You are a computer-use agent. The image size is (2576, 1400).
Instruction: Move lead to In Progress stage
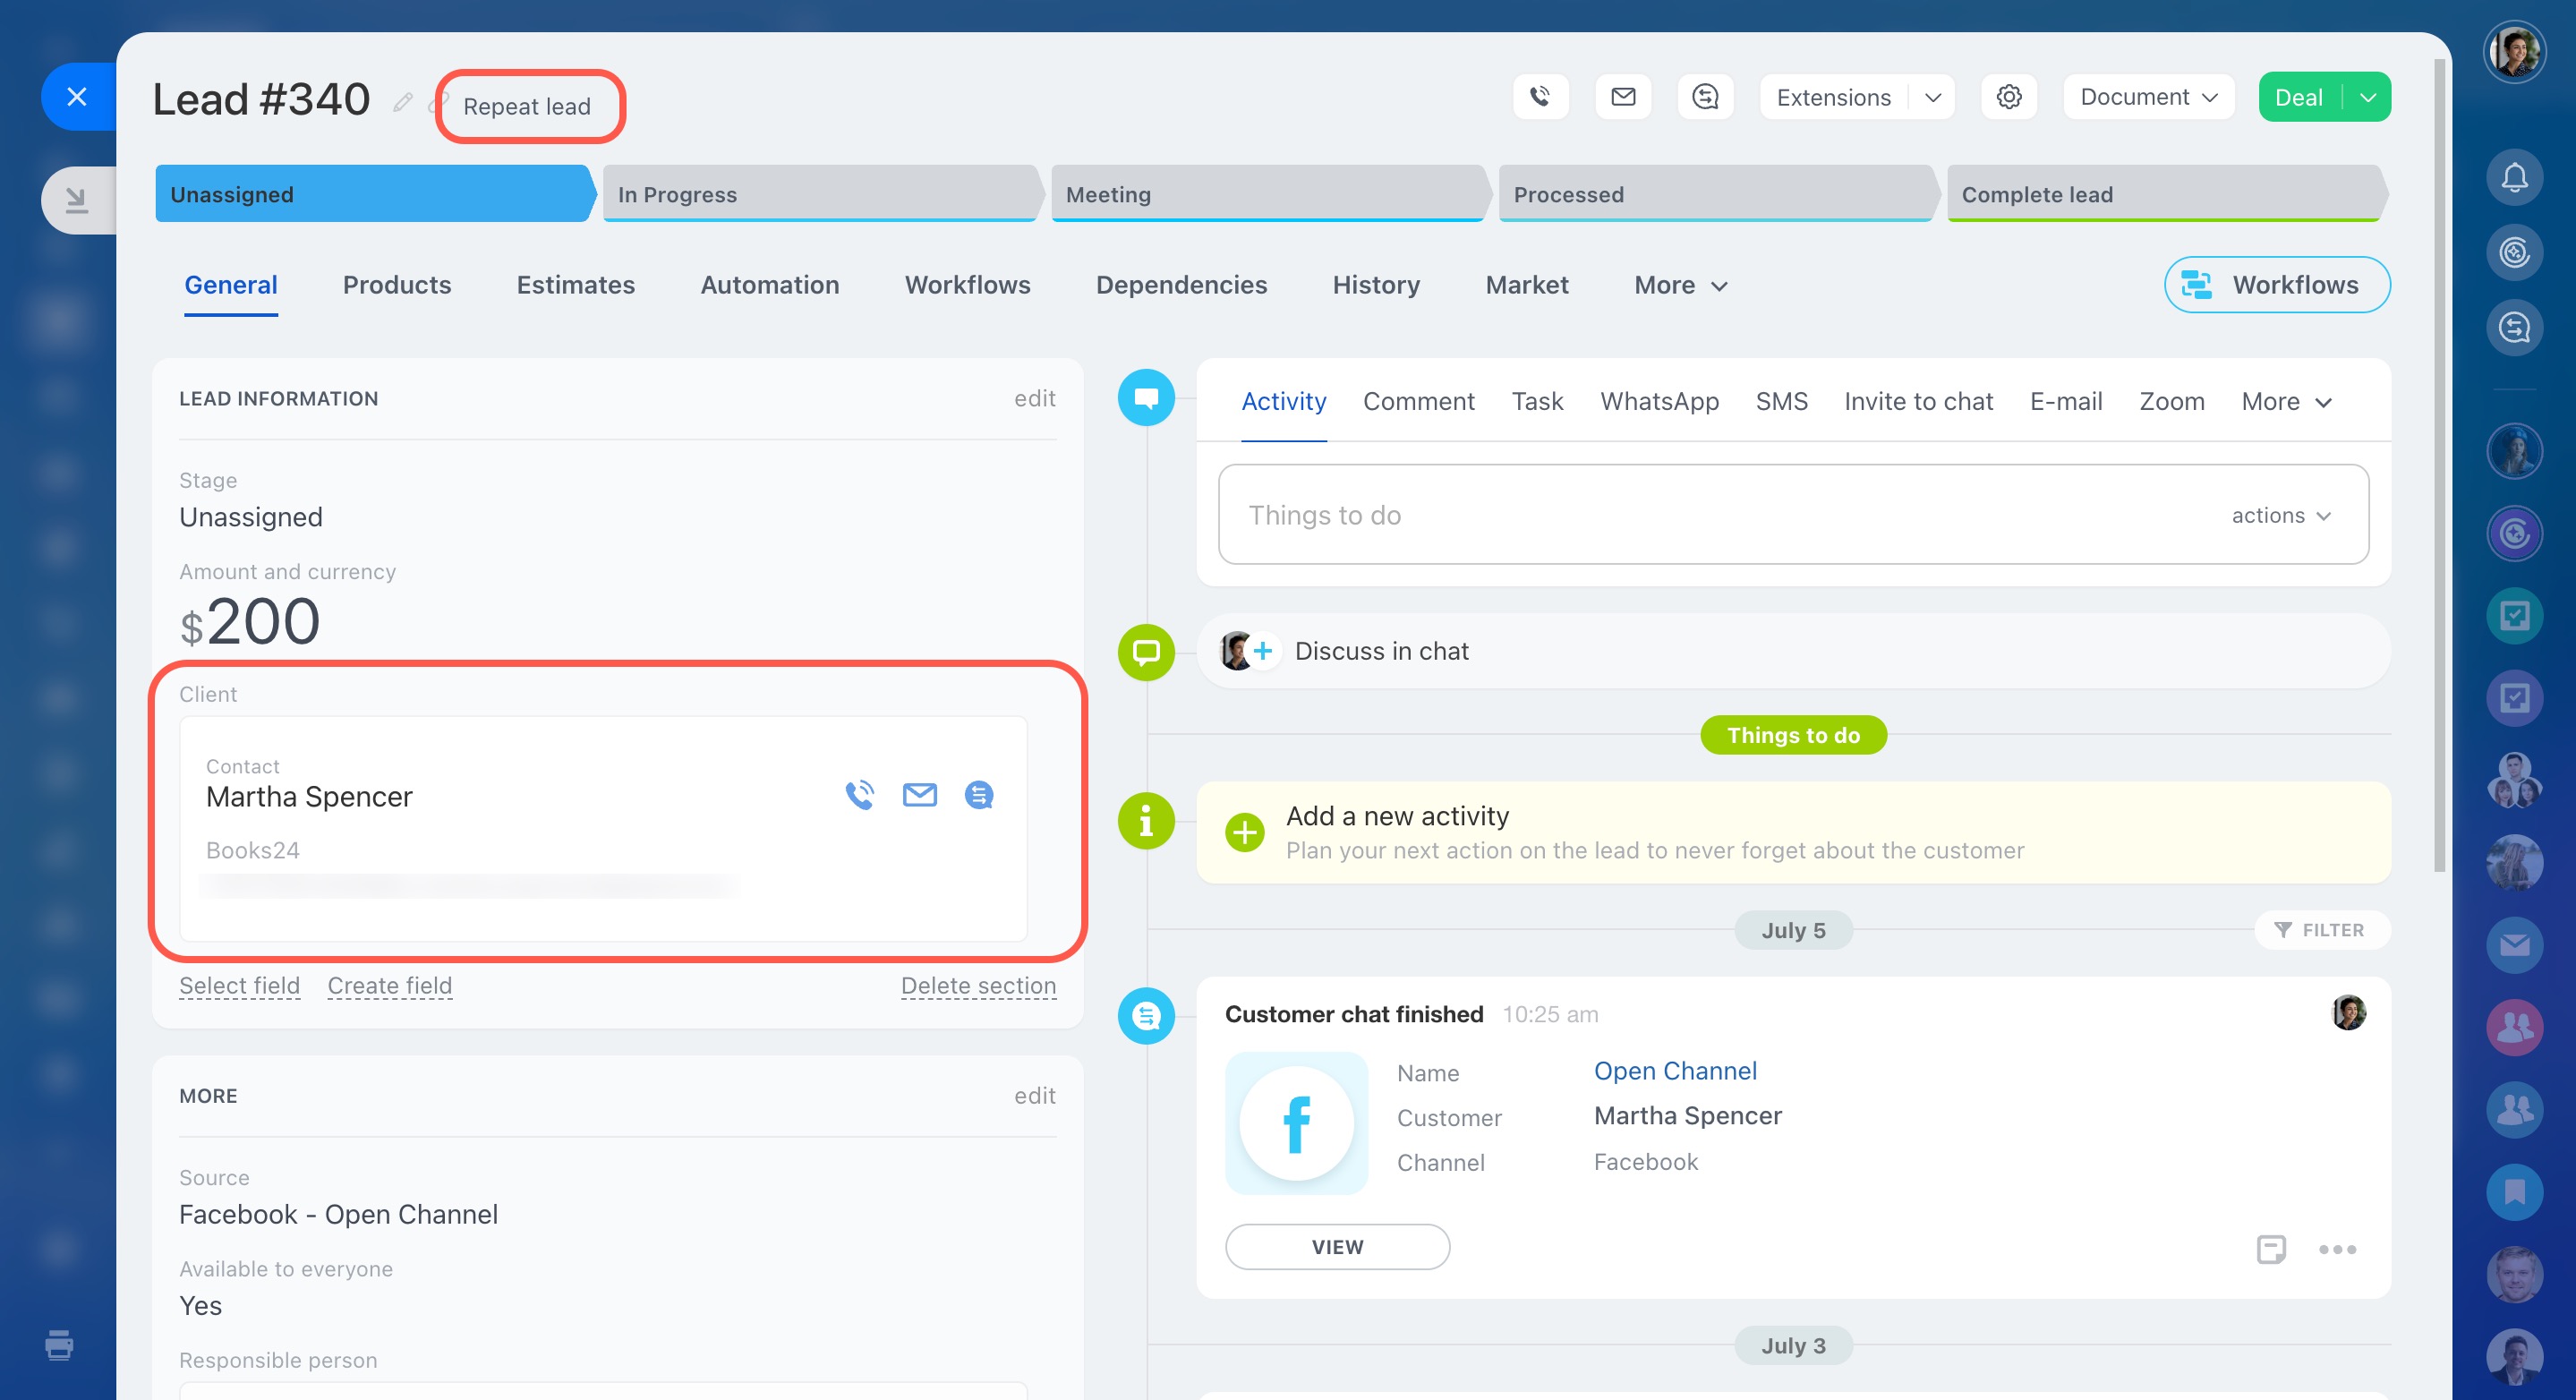pyautogui.click(x=820, y=194)
